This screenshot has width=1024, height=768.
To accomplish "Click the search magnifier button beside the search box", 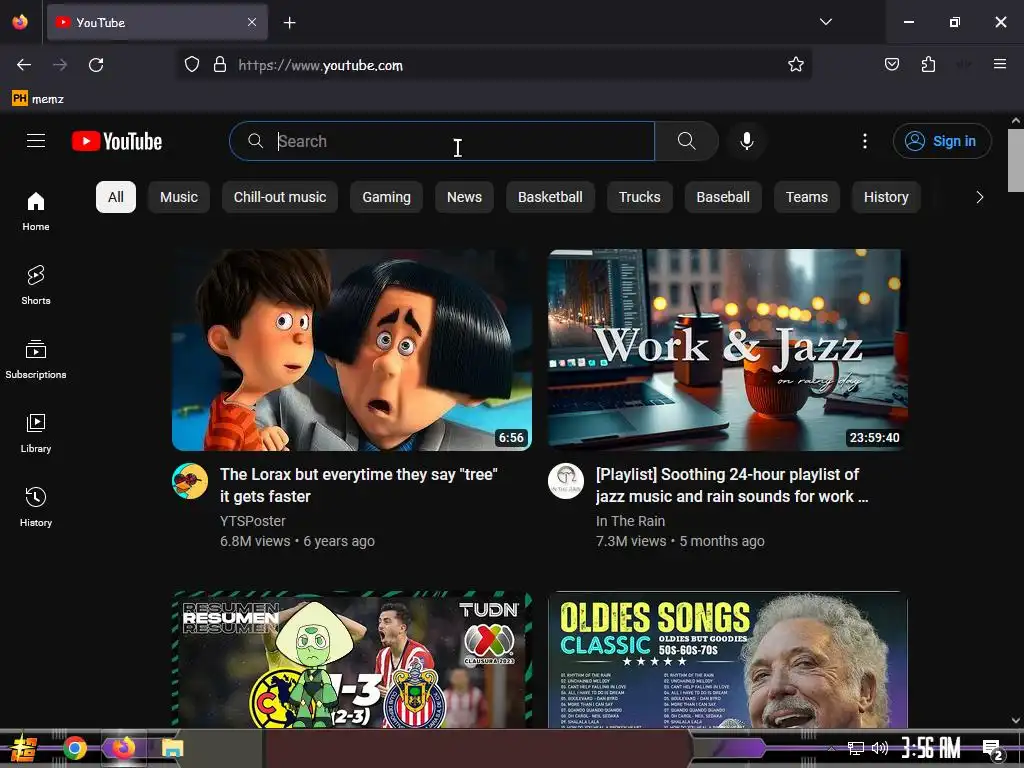I will (x=686, y=141).
